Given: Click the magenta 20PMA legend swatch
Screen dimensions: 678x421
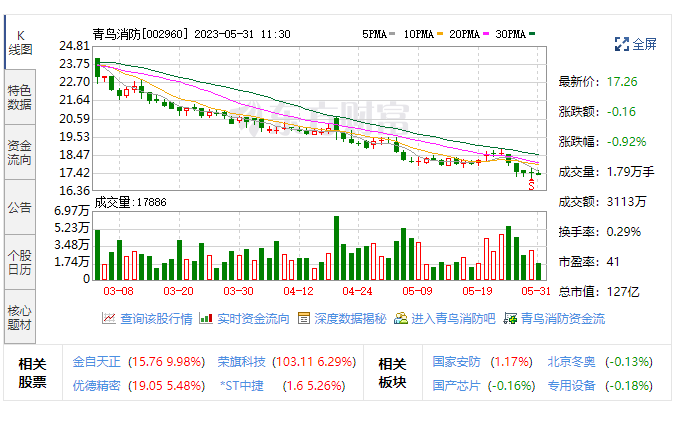Looking at the screenshot, I should coord(486,33).
